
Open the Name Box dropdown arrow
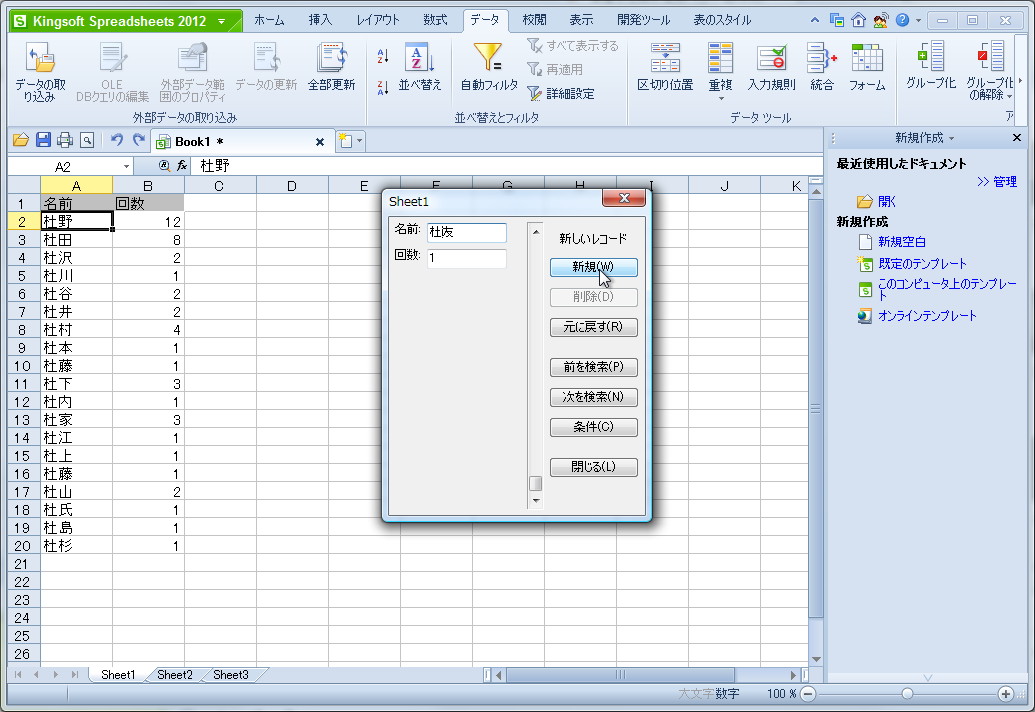click(126, 166)
